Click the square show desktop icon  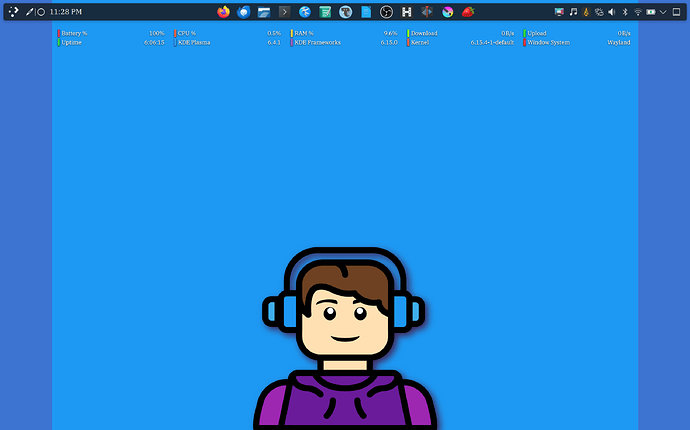(x=676, y=12)
